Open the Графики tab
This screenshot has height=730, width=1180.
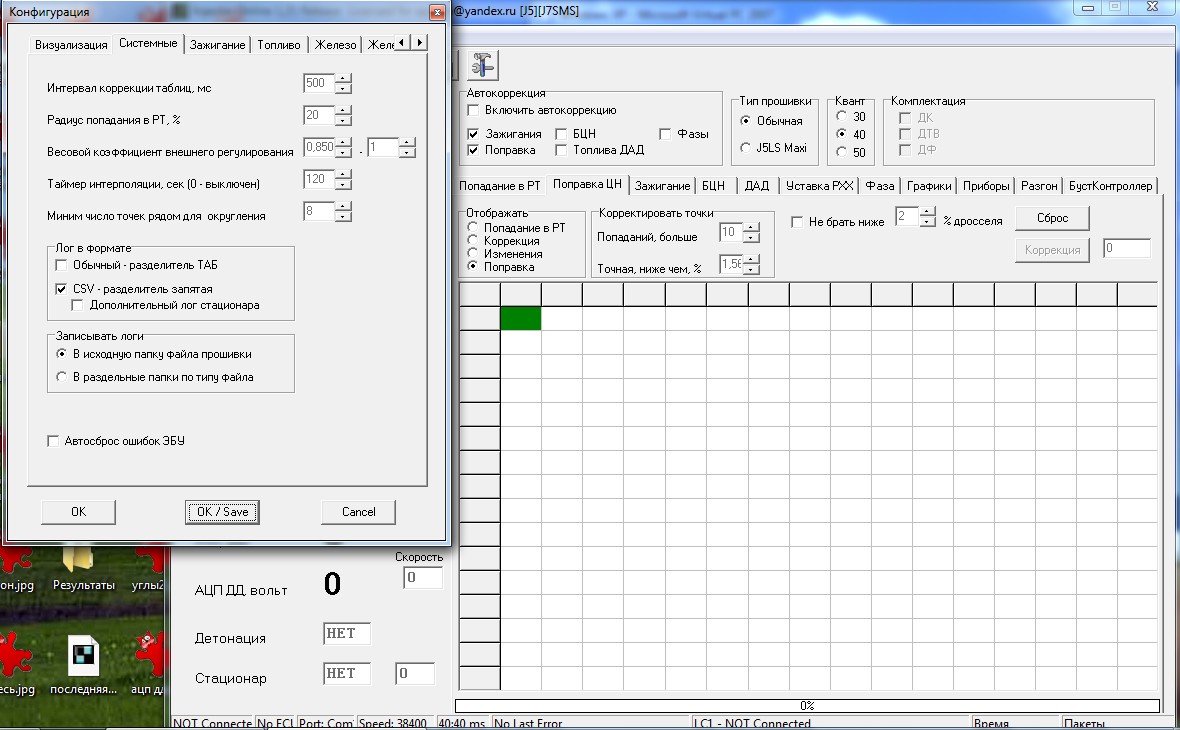coord(929,186)
